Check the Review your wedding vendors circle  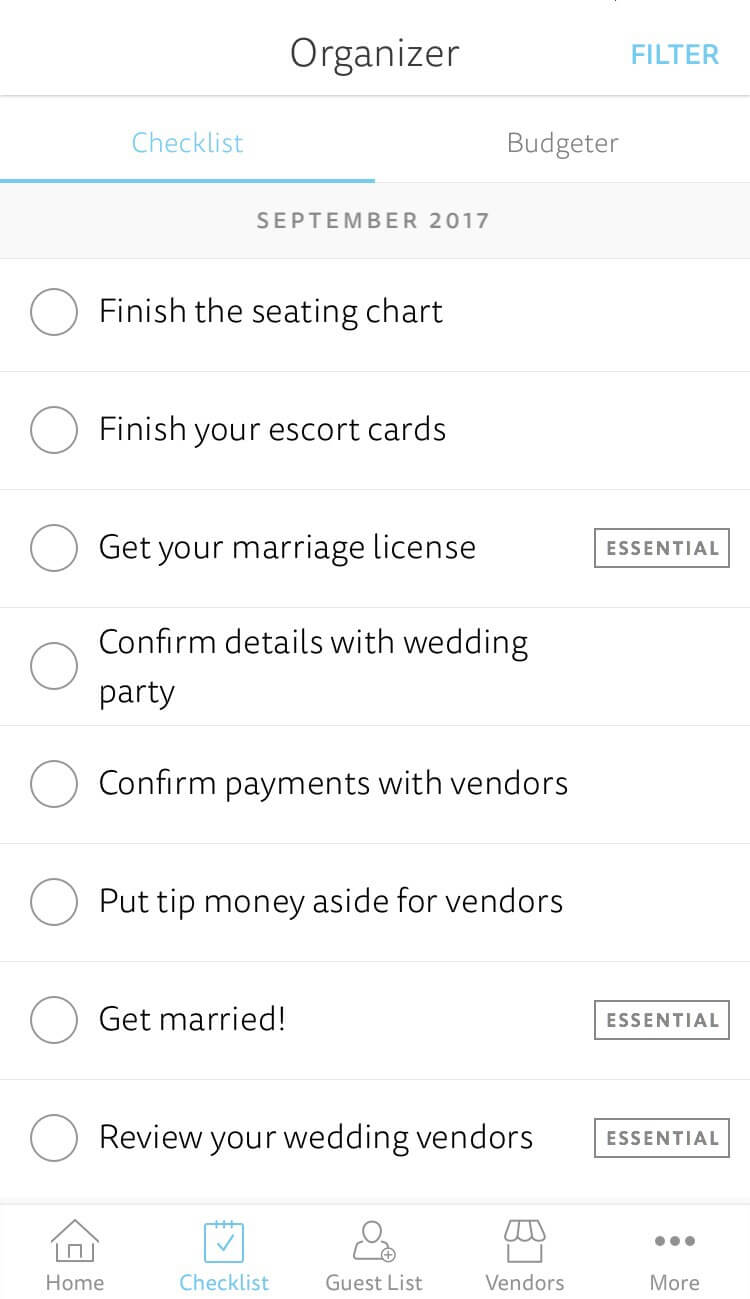pos(54,1138)
